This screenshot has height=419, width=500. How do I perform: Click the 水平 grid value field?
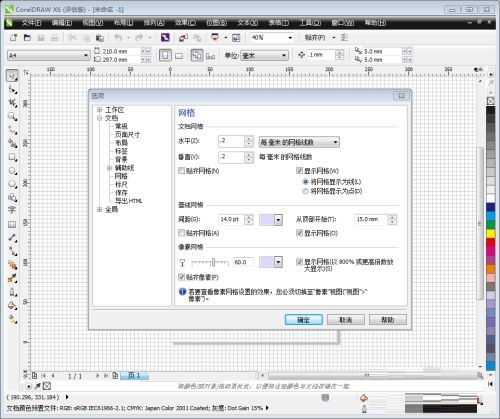click(x=231, y=141)
